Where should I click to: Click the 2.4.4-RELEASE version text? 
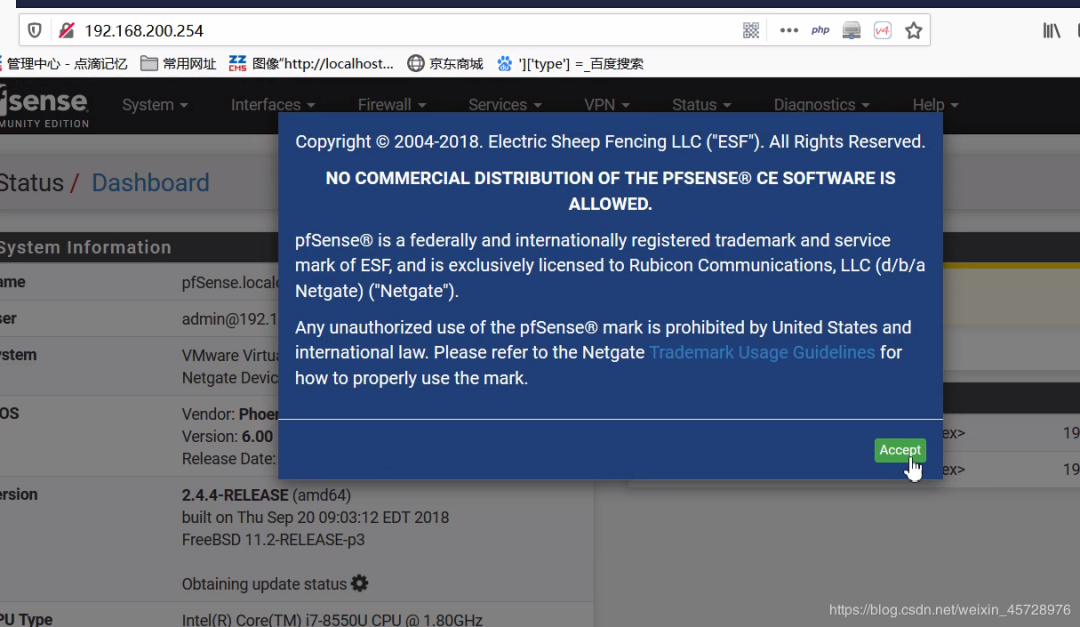coord(235,495)
